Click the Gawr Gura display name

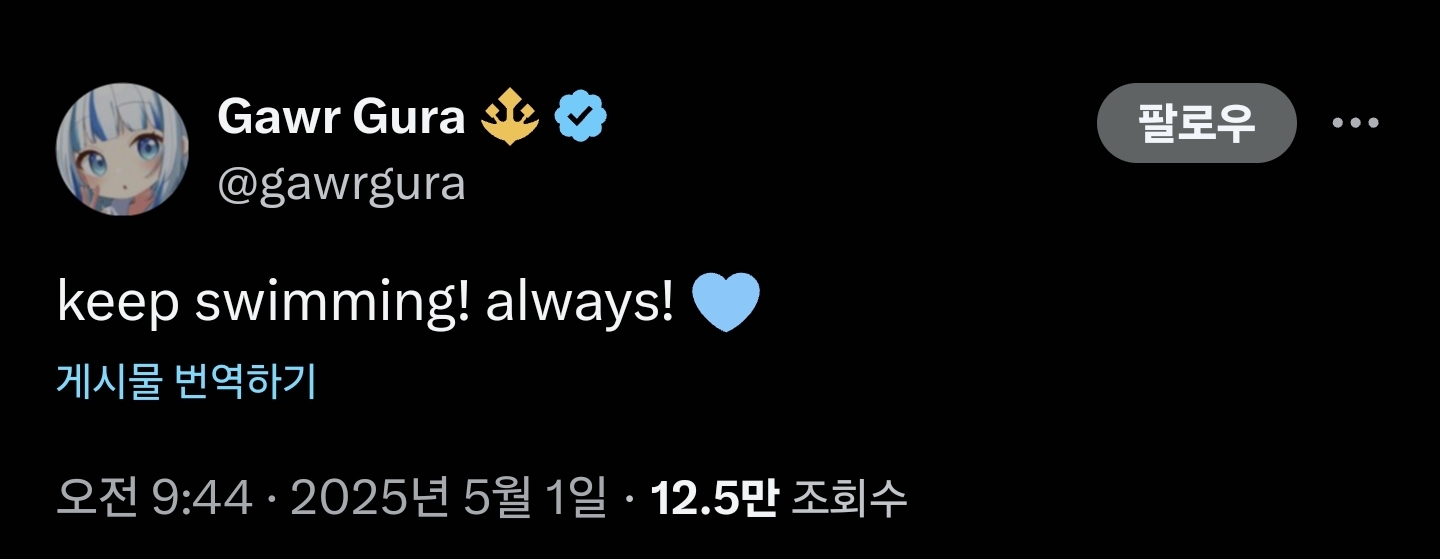(x=341, y=119)
